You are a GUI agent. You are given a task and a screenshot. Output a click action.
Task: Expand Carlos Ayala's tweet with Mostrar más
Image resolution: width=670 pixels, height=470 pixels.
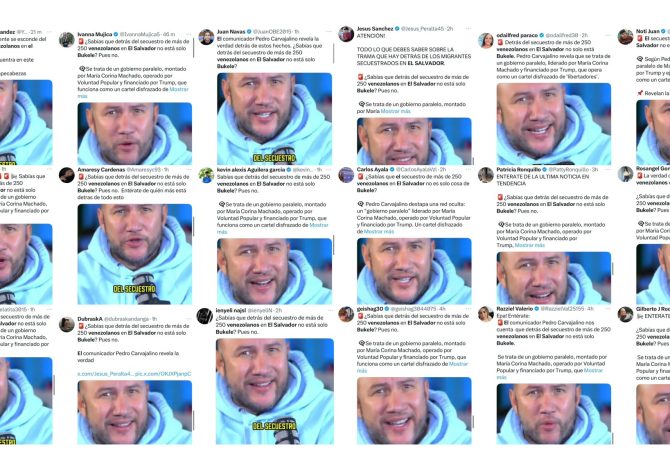click(379, 232)
